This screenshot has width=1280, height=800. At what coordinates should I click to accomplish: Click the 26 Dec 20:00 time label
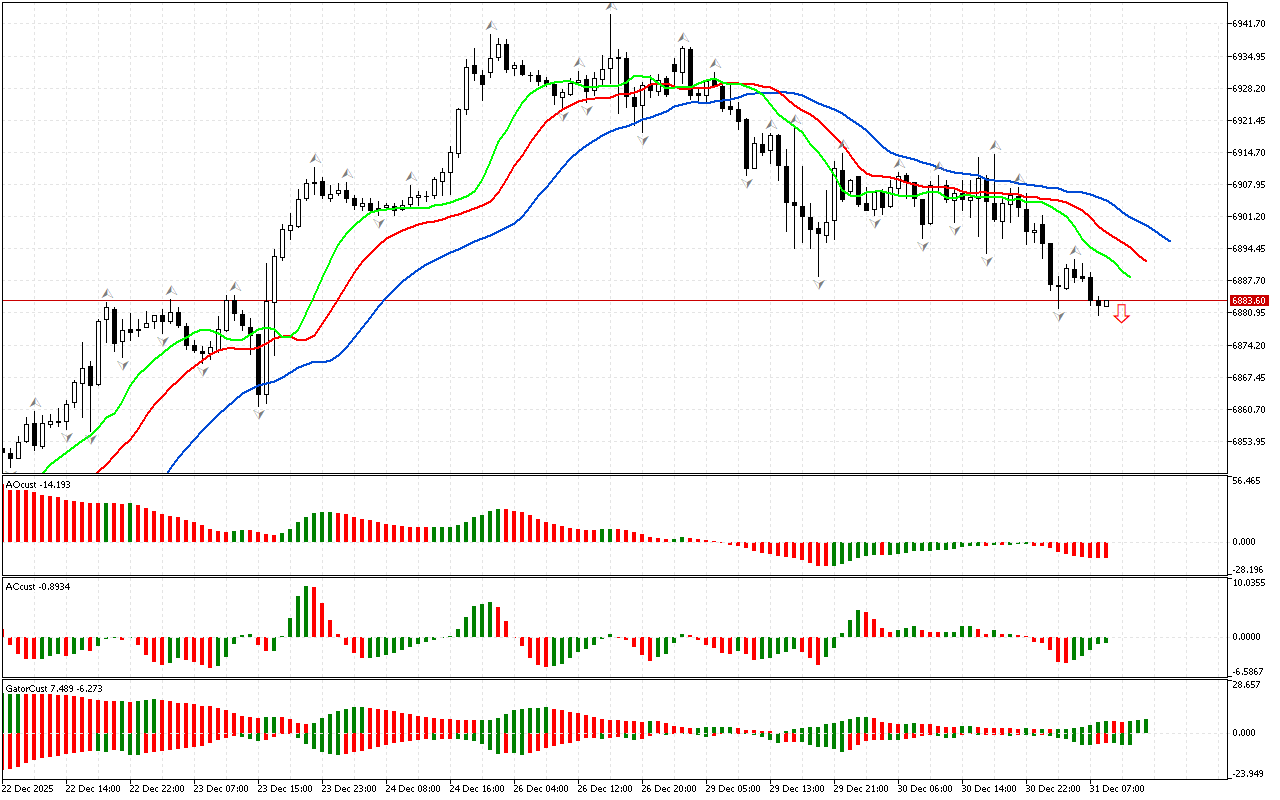[x=668, y=788]
